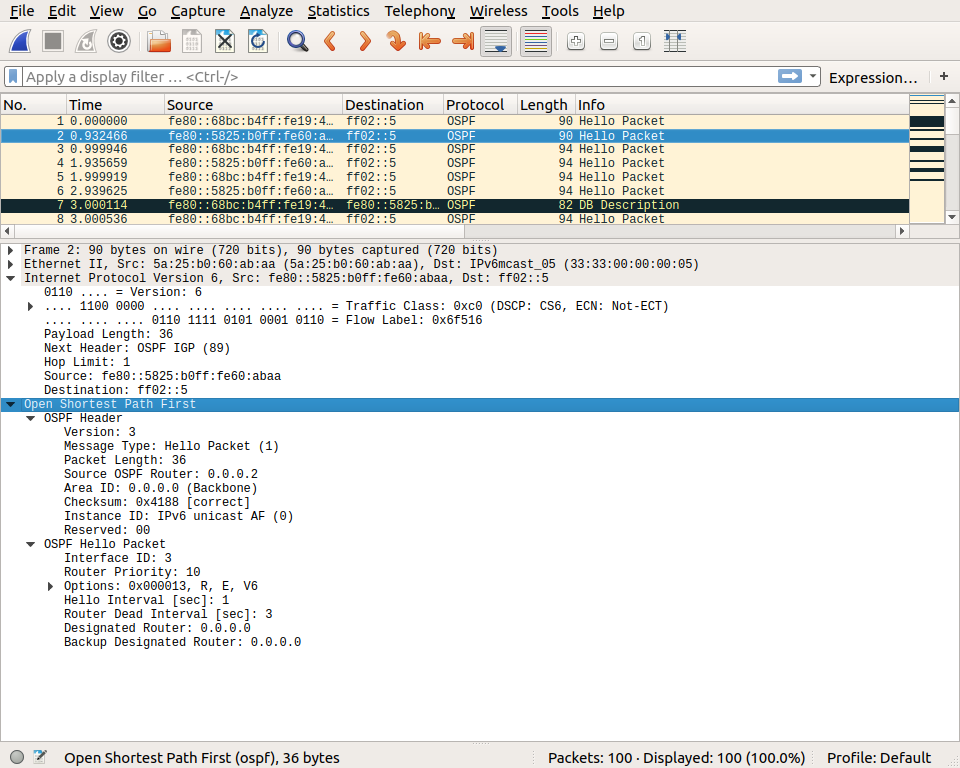Start capturing packets with shark fin icon

[x=20, y=42]
